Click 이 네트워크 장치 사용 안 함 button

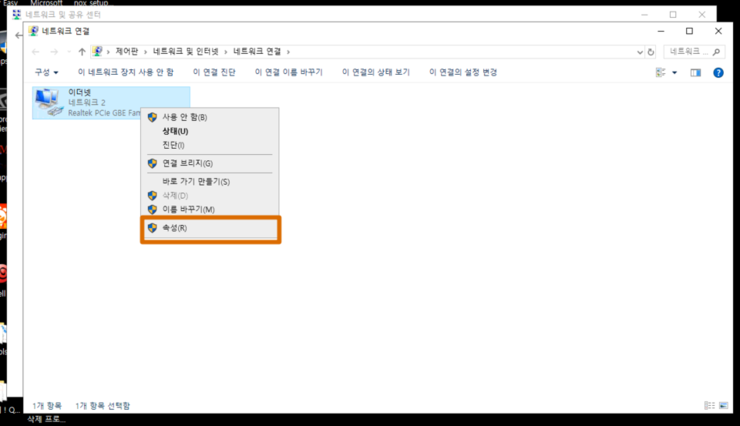click(x=125, y=73)
